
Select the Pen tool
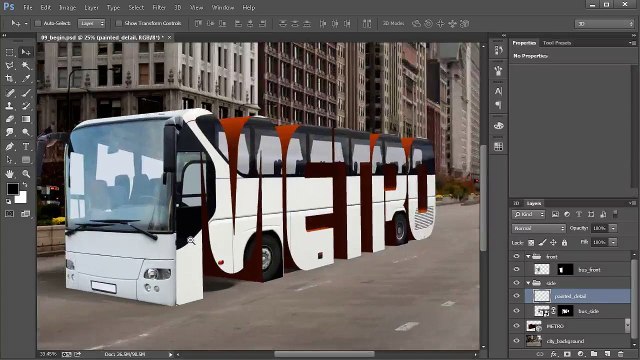(9, 147)
